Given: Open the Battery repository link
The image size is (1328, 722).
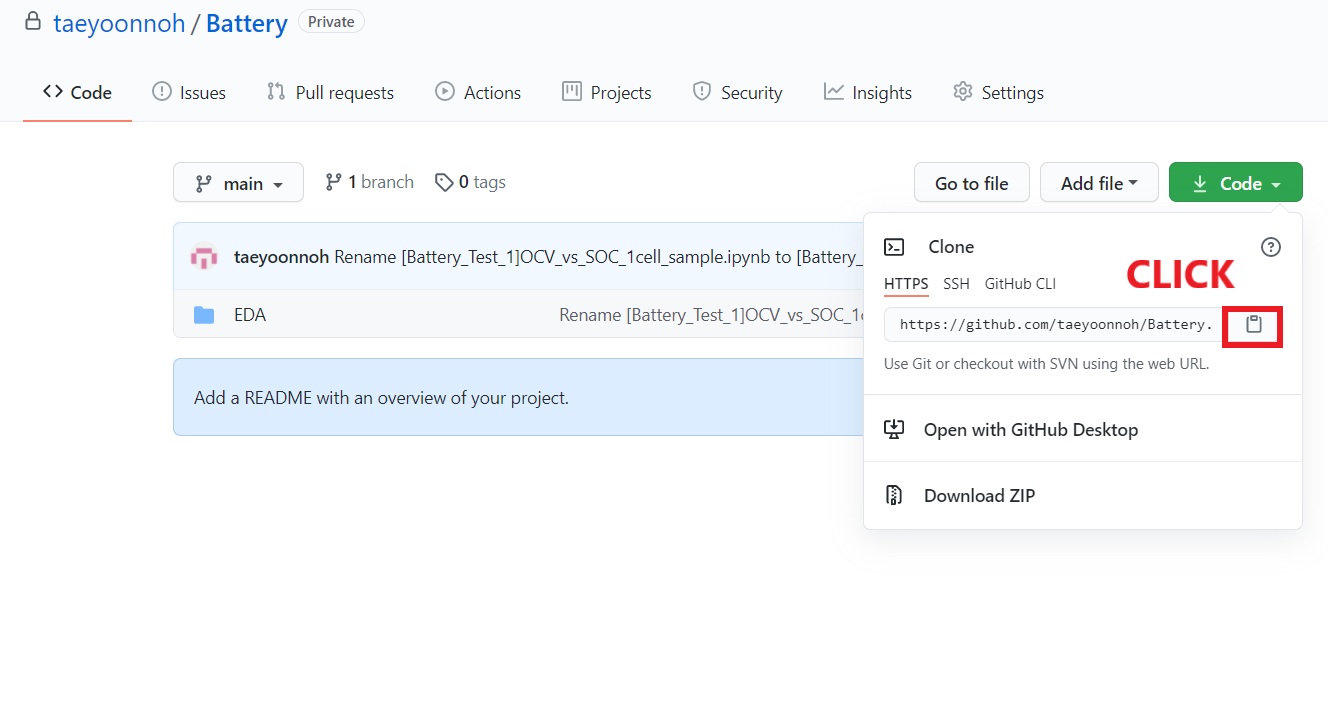Looking at the screenshot, I should pos(247,23).
